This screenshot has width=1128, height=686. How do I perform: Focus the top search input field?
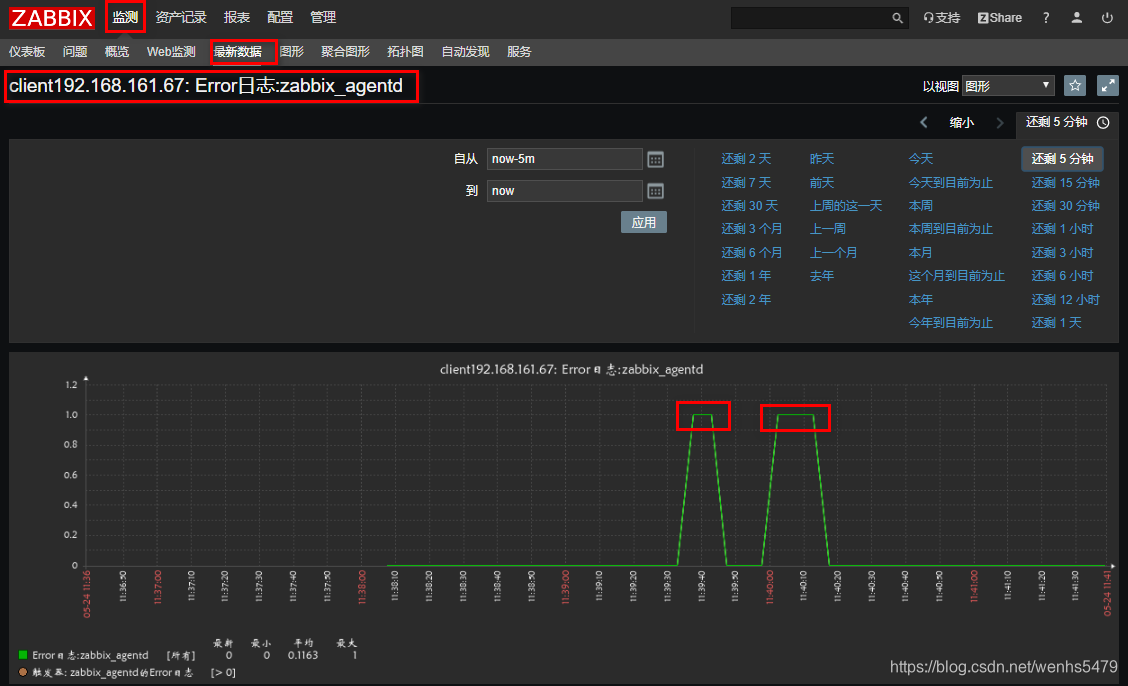pos(810,18)
